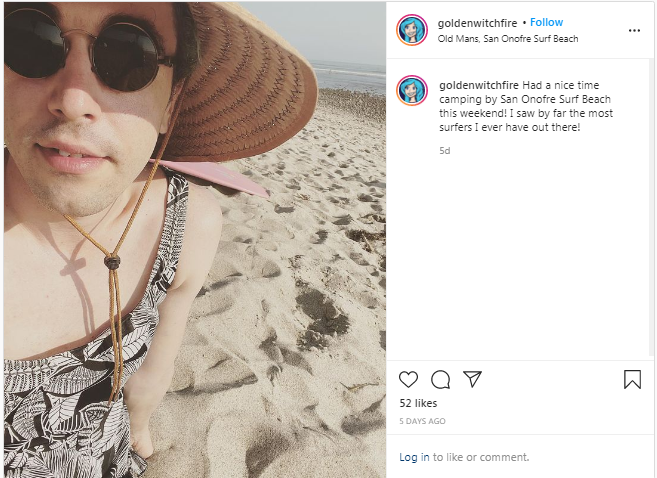Like the post with the heart icon

[x=408, y=380]
